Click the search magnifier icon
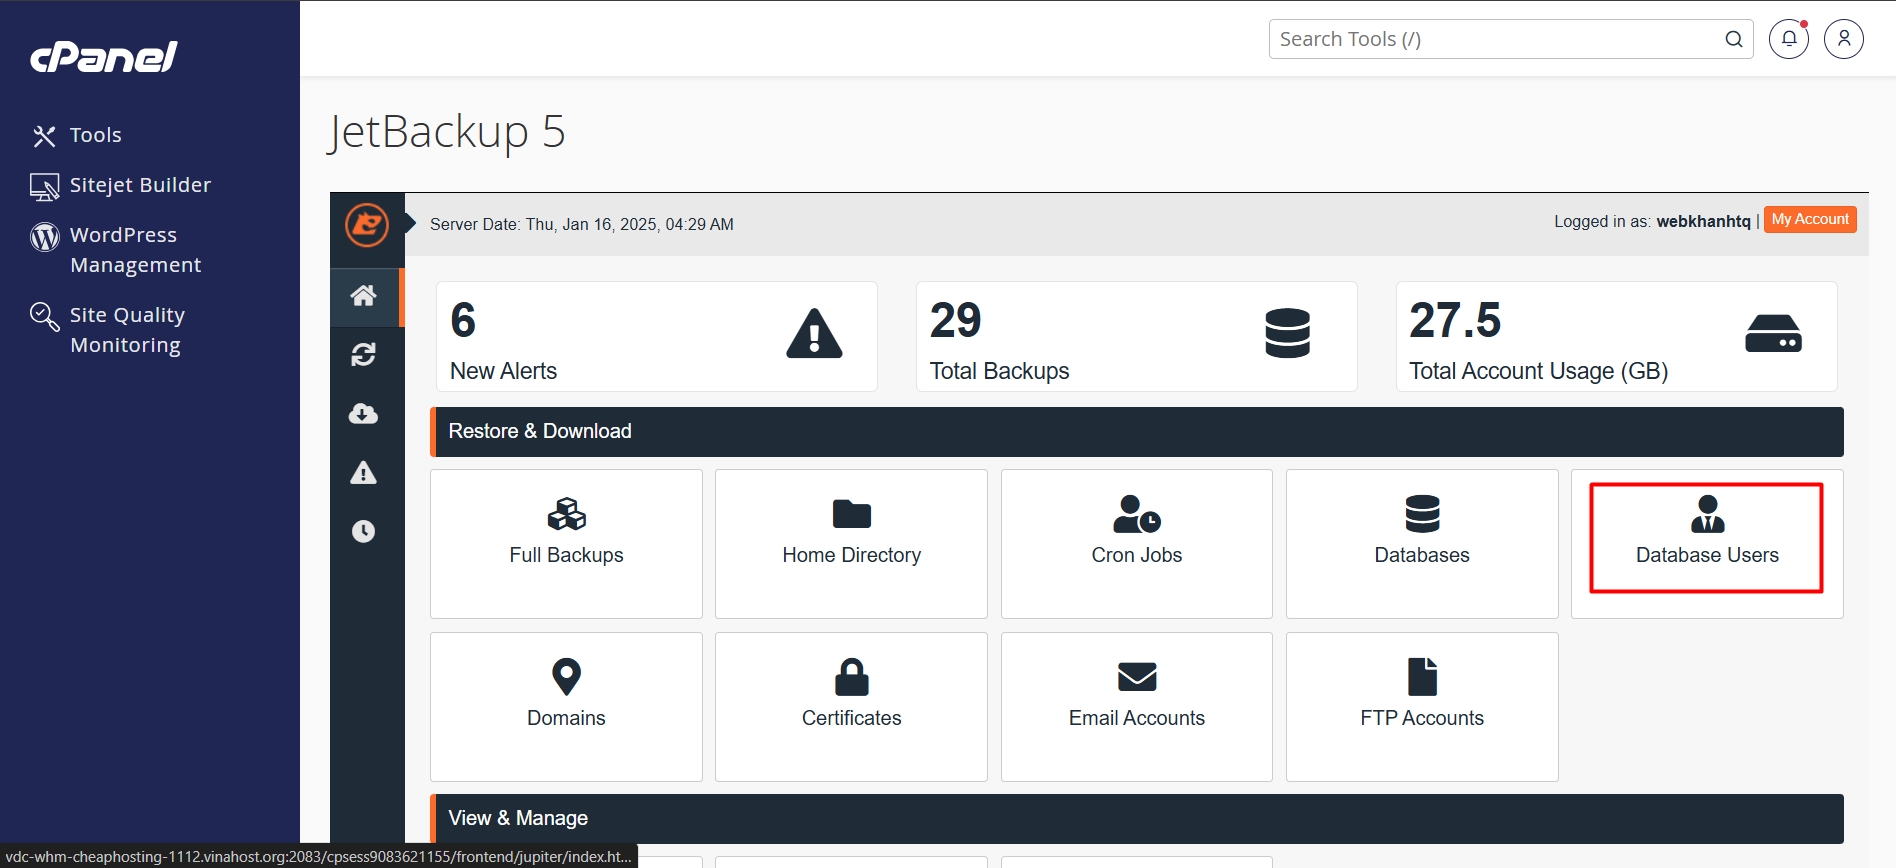This screenshot has width=1896, height=868. [x=1733, y=39]
